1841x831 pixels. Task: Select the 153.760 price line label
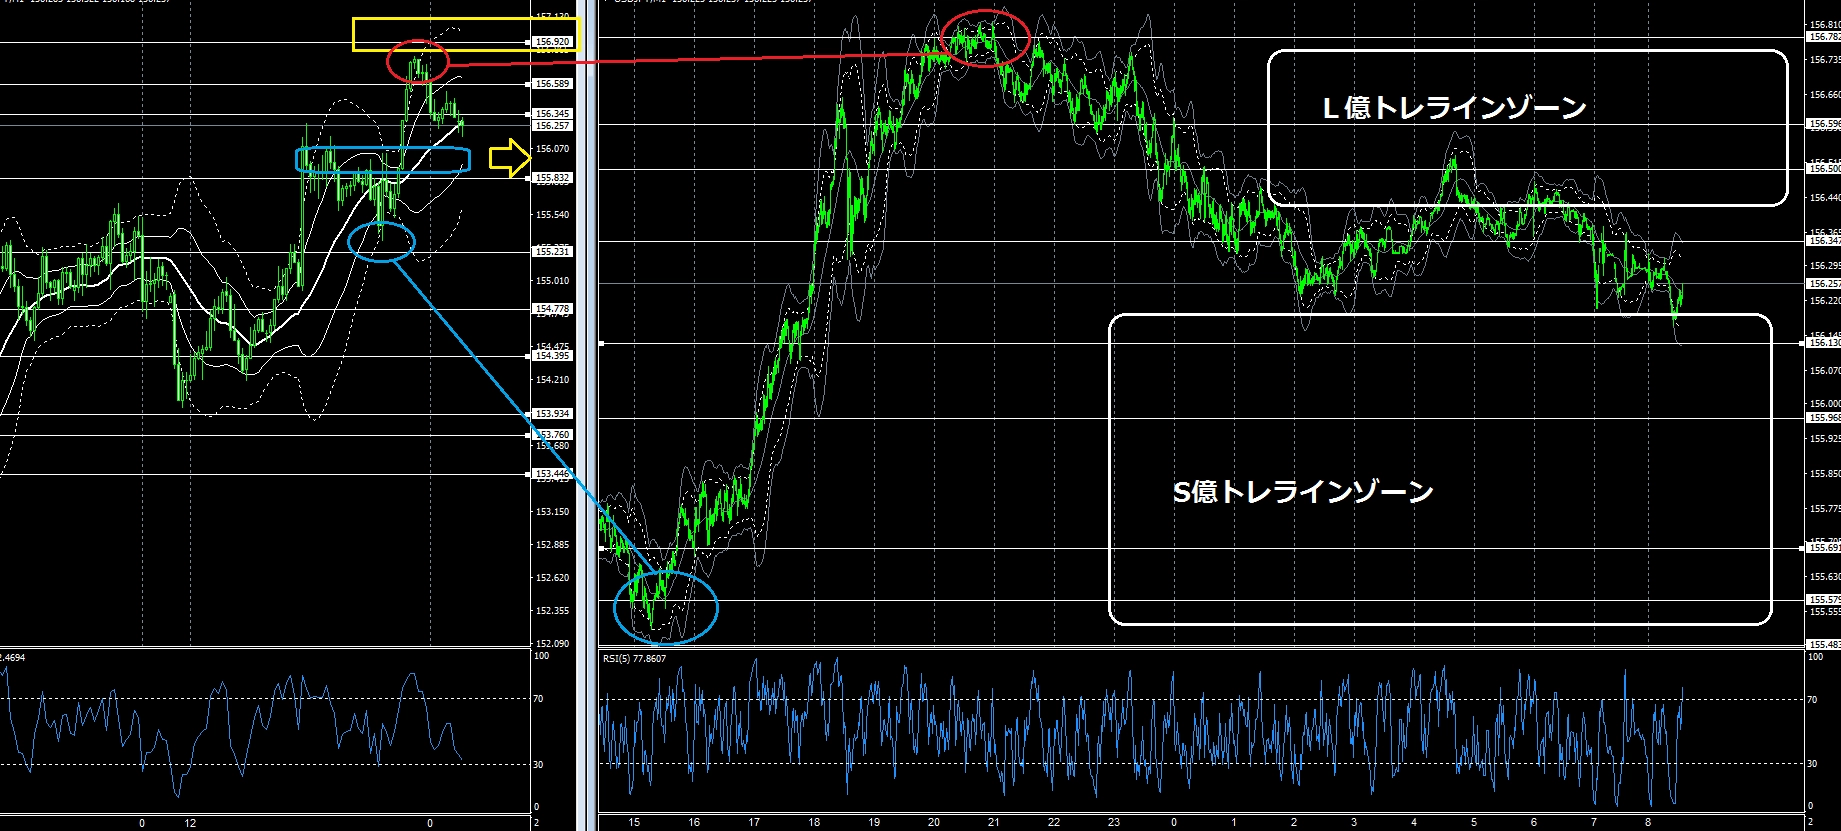(x=553, y=435)
